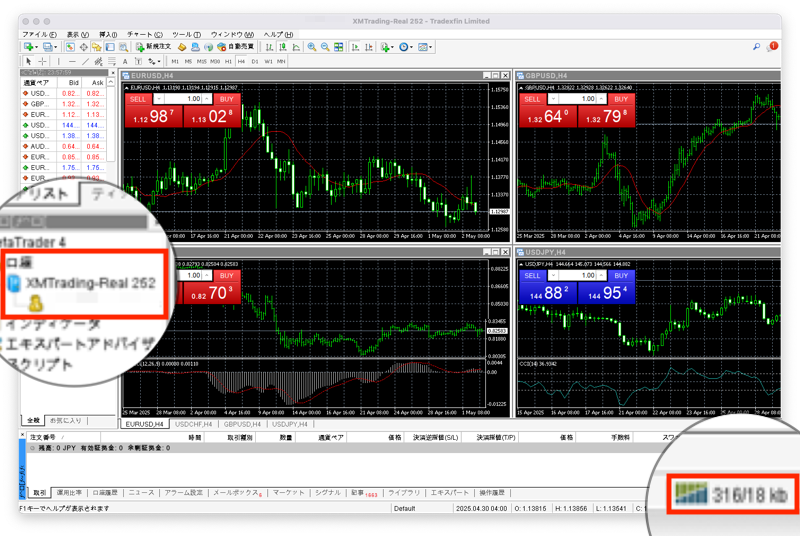Switch chart to bar chart type
Screen dimensions: 800x536
point(269,47)
